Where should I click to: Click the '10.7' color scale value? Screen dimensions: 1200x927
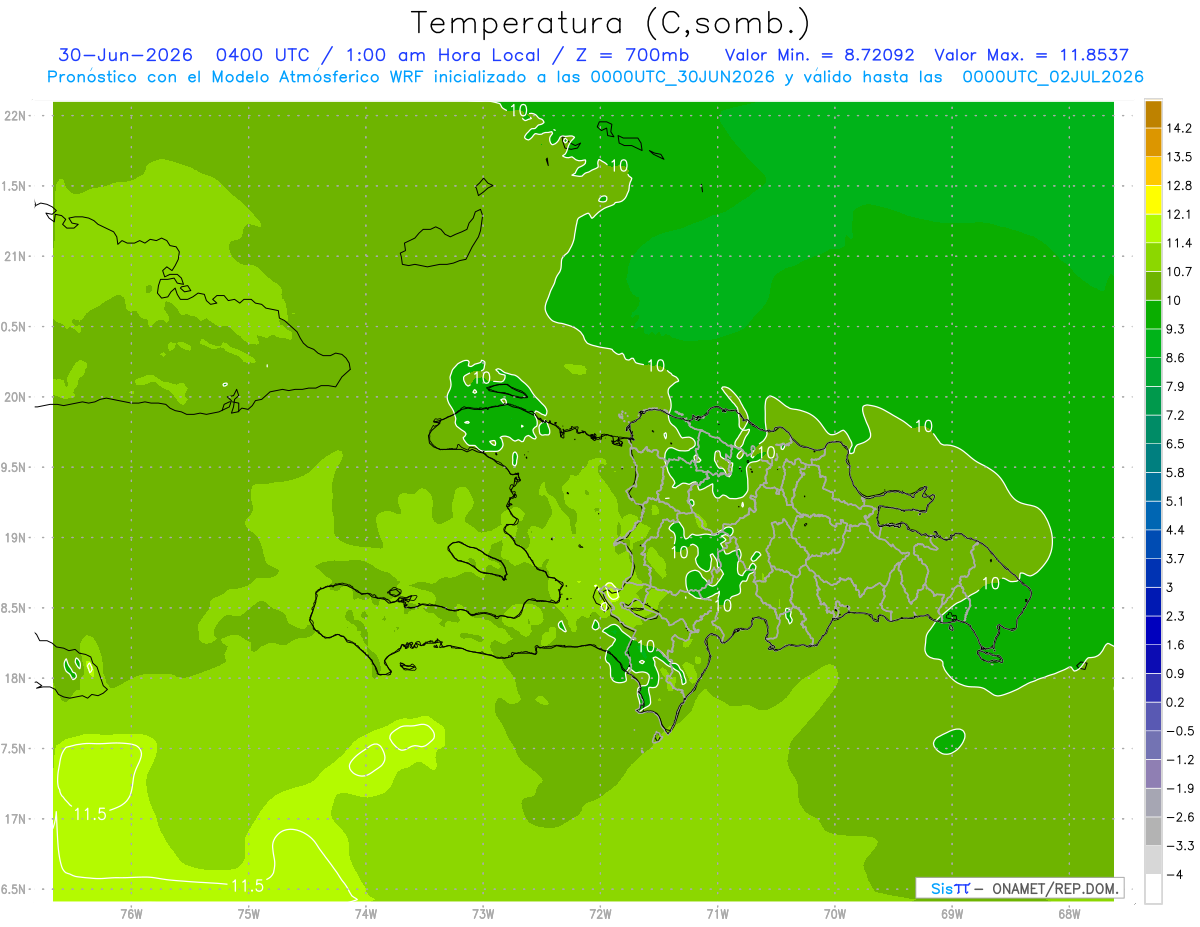tap(1180, 272)
